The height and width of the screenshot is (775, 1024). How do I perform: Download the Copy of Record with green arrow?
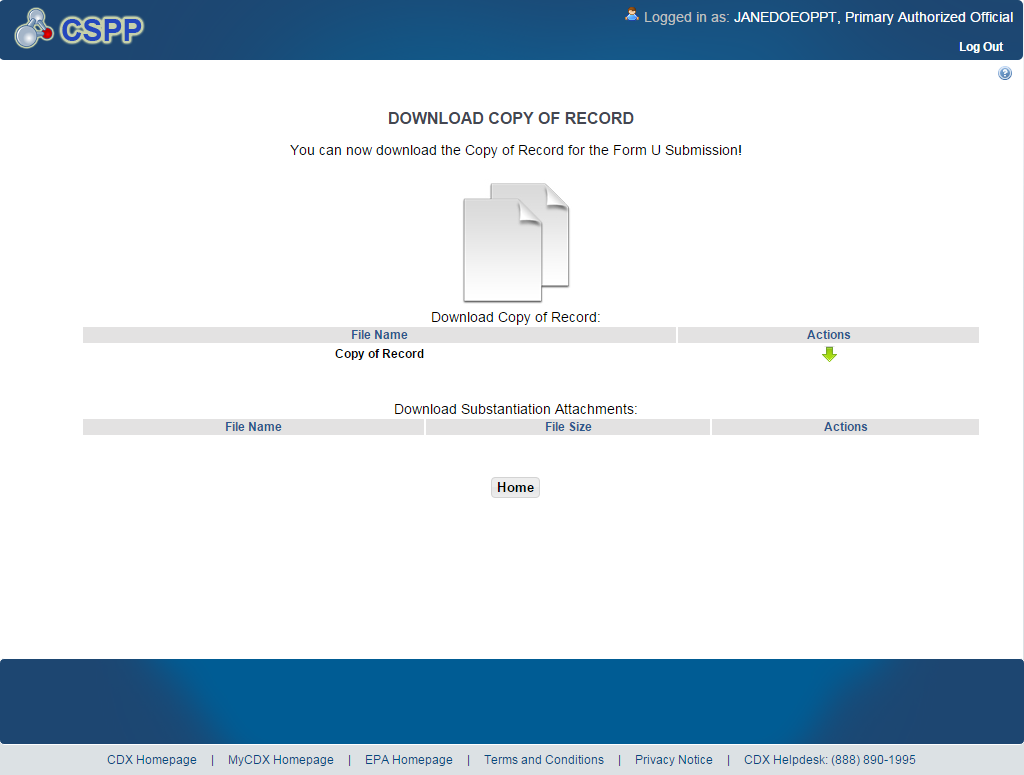(829, 354)
